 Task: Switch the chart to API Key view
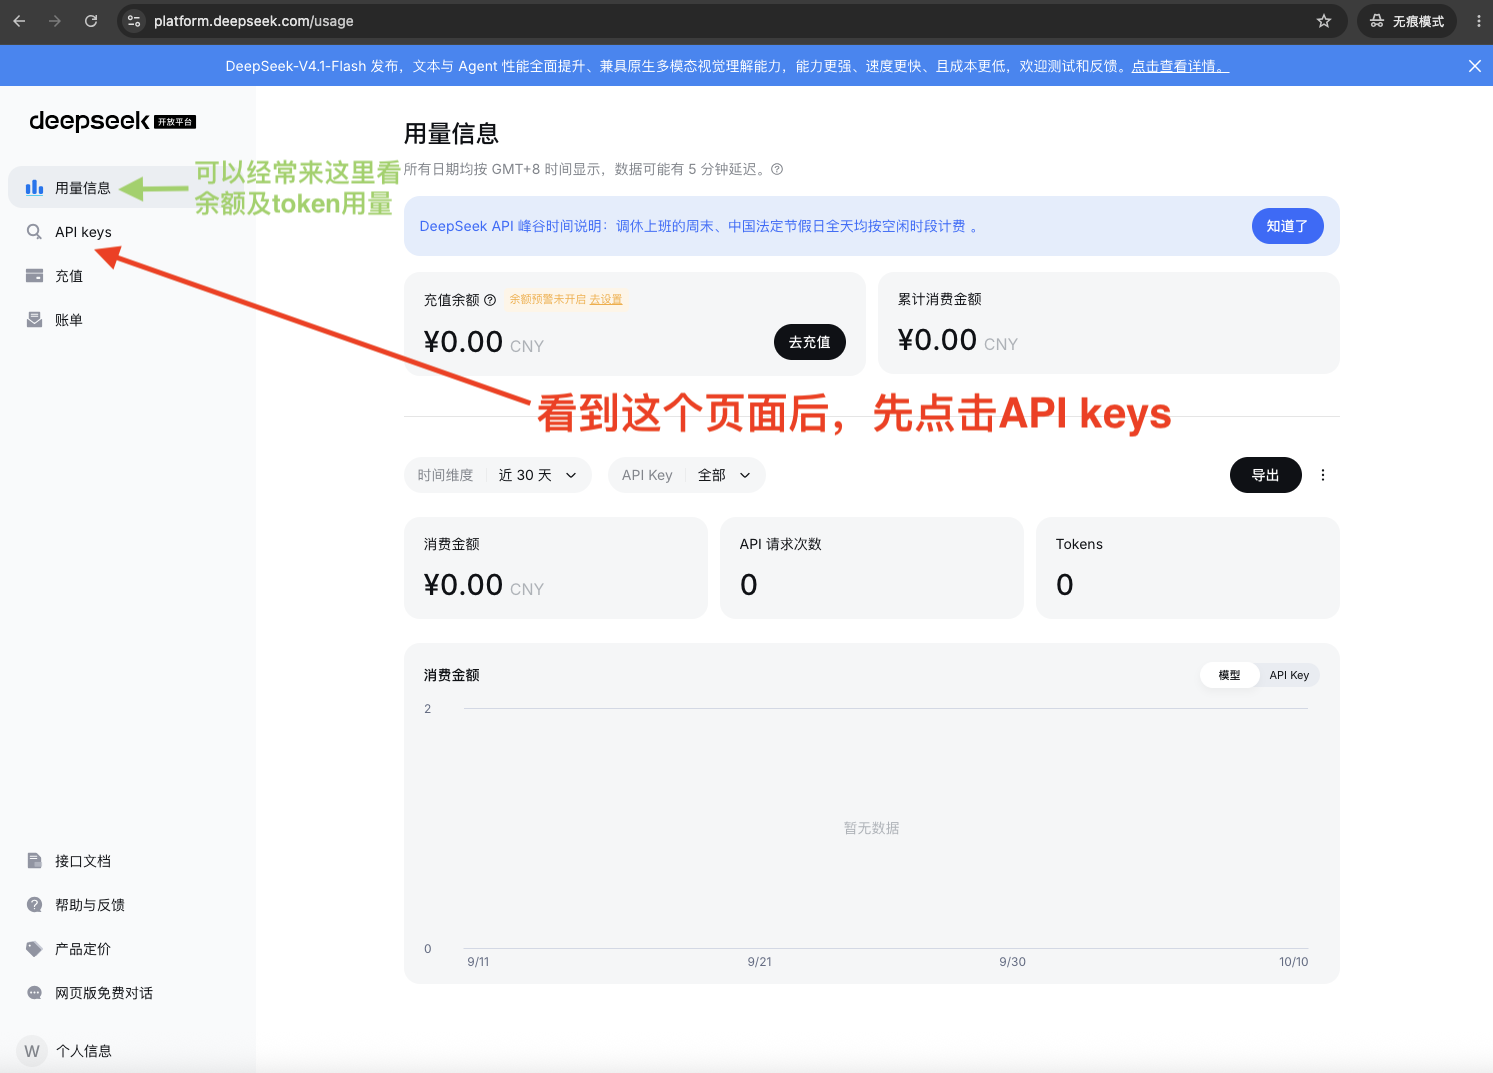[x=1289, y=675]
